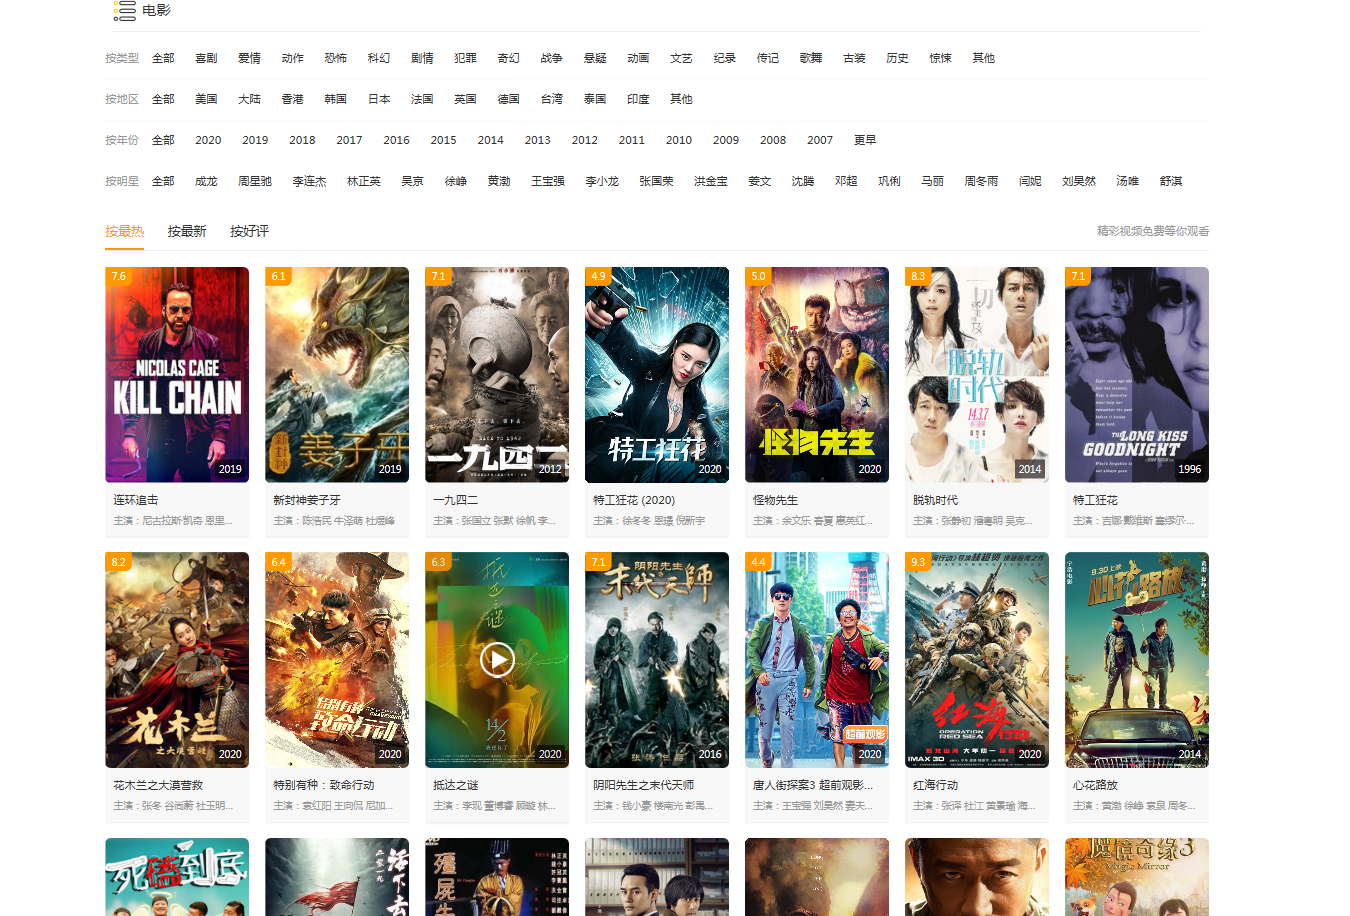This screenshot has width=1350, height=916.
Task: Open the 新封神姜子牙 poster thumbnail
Action: tap(337, 375)
